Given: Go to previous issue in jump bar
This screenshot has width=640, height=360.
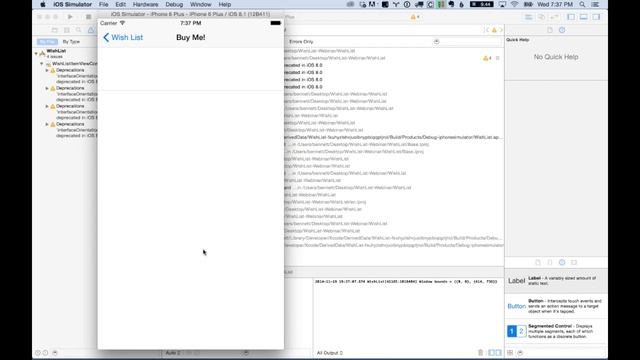Looking at the screenshot, I should click(487, 30).
